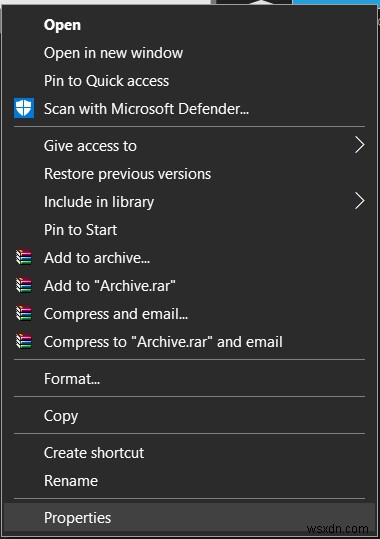Open the Give access to entry
This screenshot has width=380, height=539.
coord(189,146)
